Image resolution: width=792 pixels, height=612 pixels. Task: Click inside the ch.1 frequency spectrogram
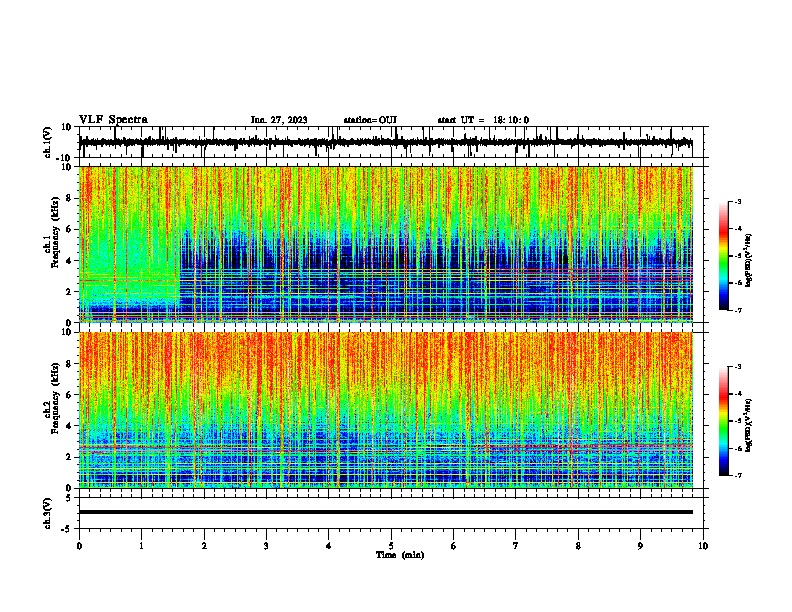pos(386,244)
